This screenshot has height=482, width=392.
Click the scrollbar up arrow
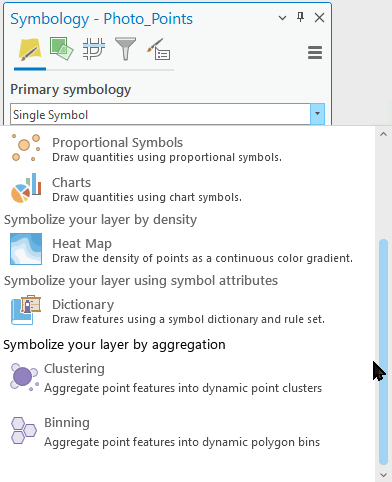tap(383, 134)
